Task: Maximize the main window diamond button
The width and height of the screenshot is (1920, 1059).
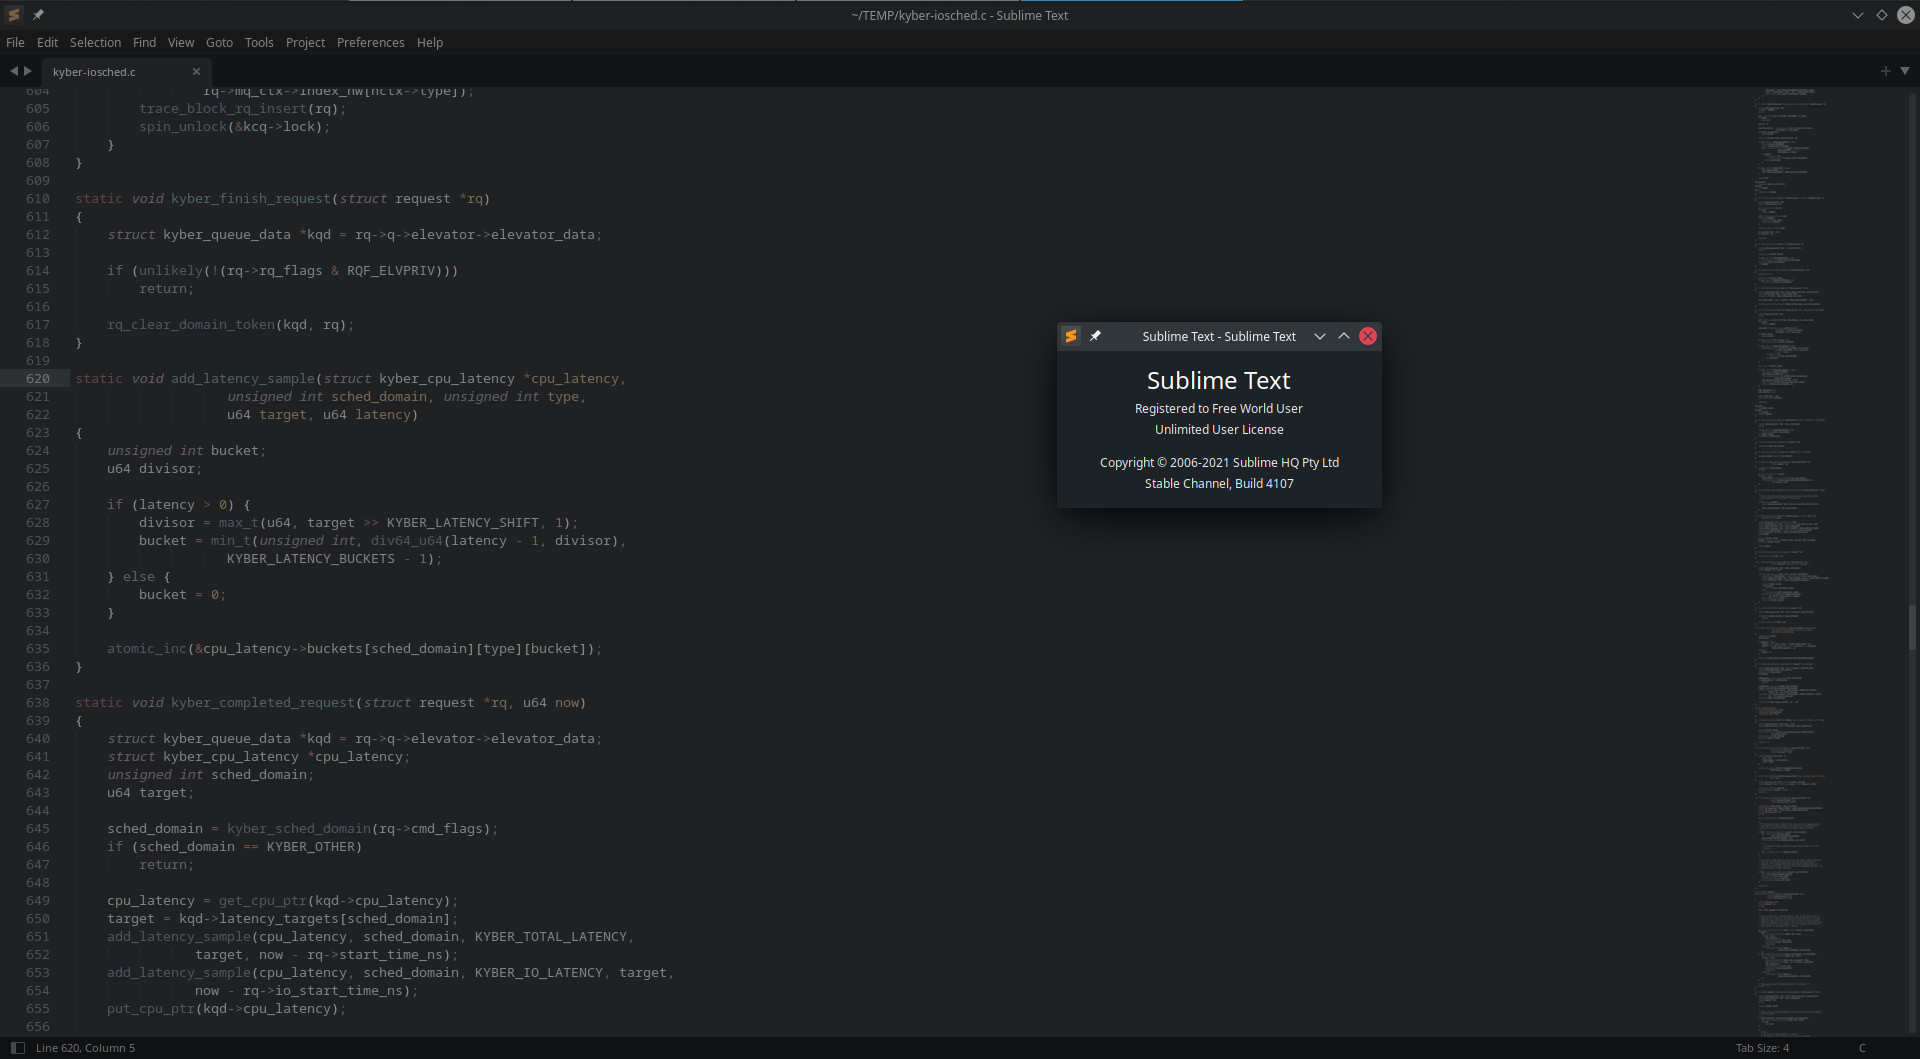Action: (x=1882, y=15)
